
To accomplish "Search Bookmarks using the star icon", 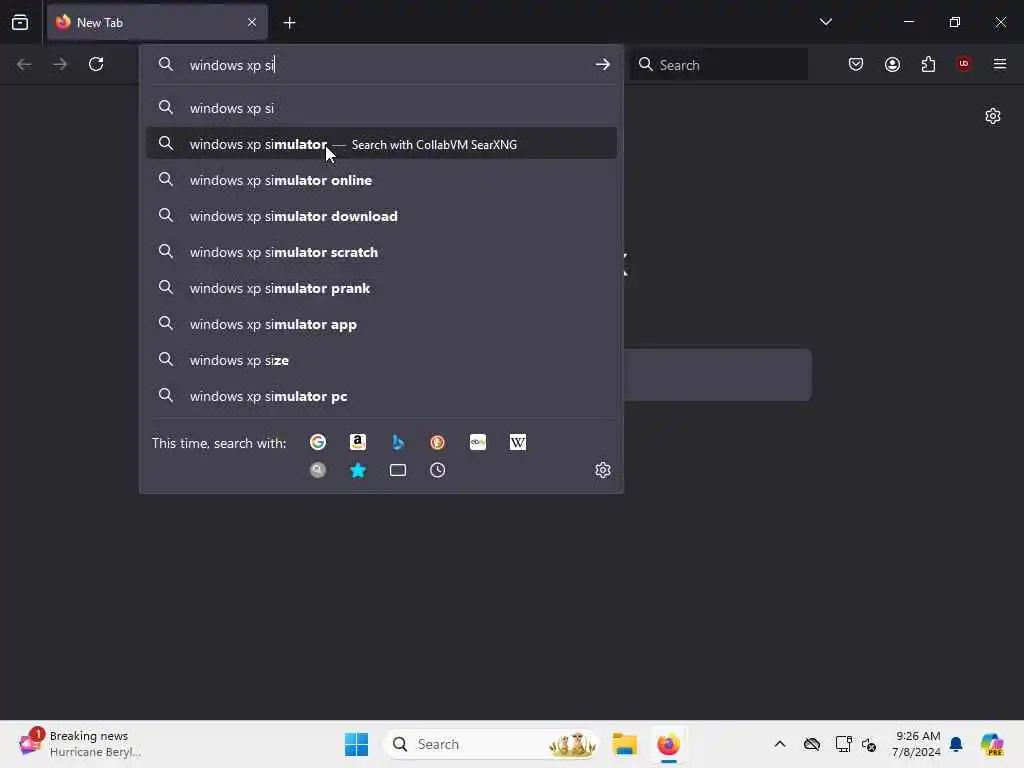I will click(x=358, y=470).
